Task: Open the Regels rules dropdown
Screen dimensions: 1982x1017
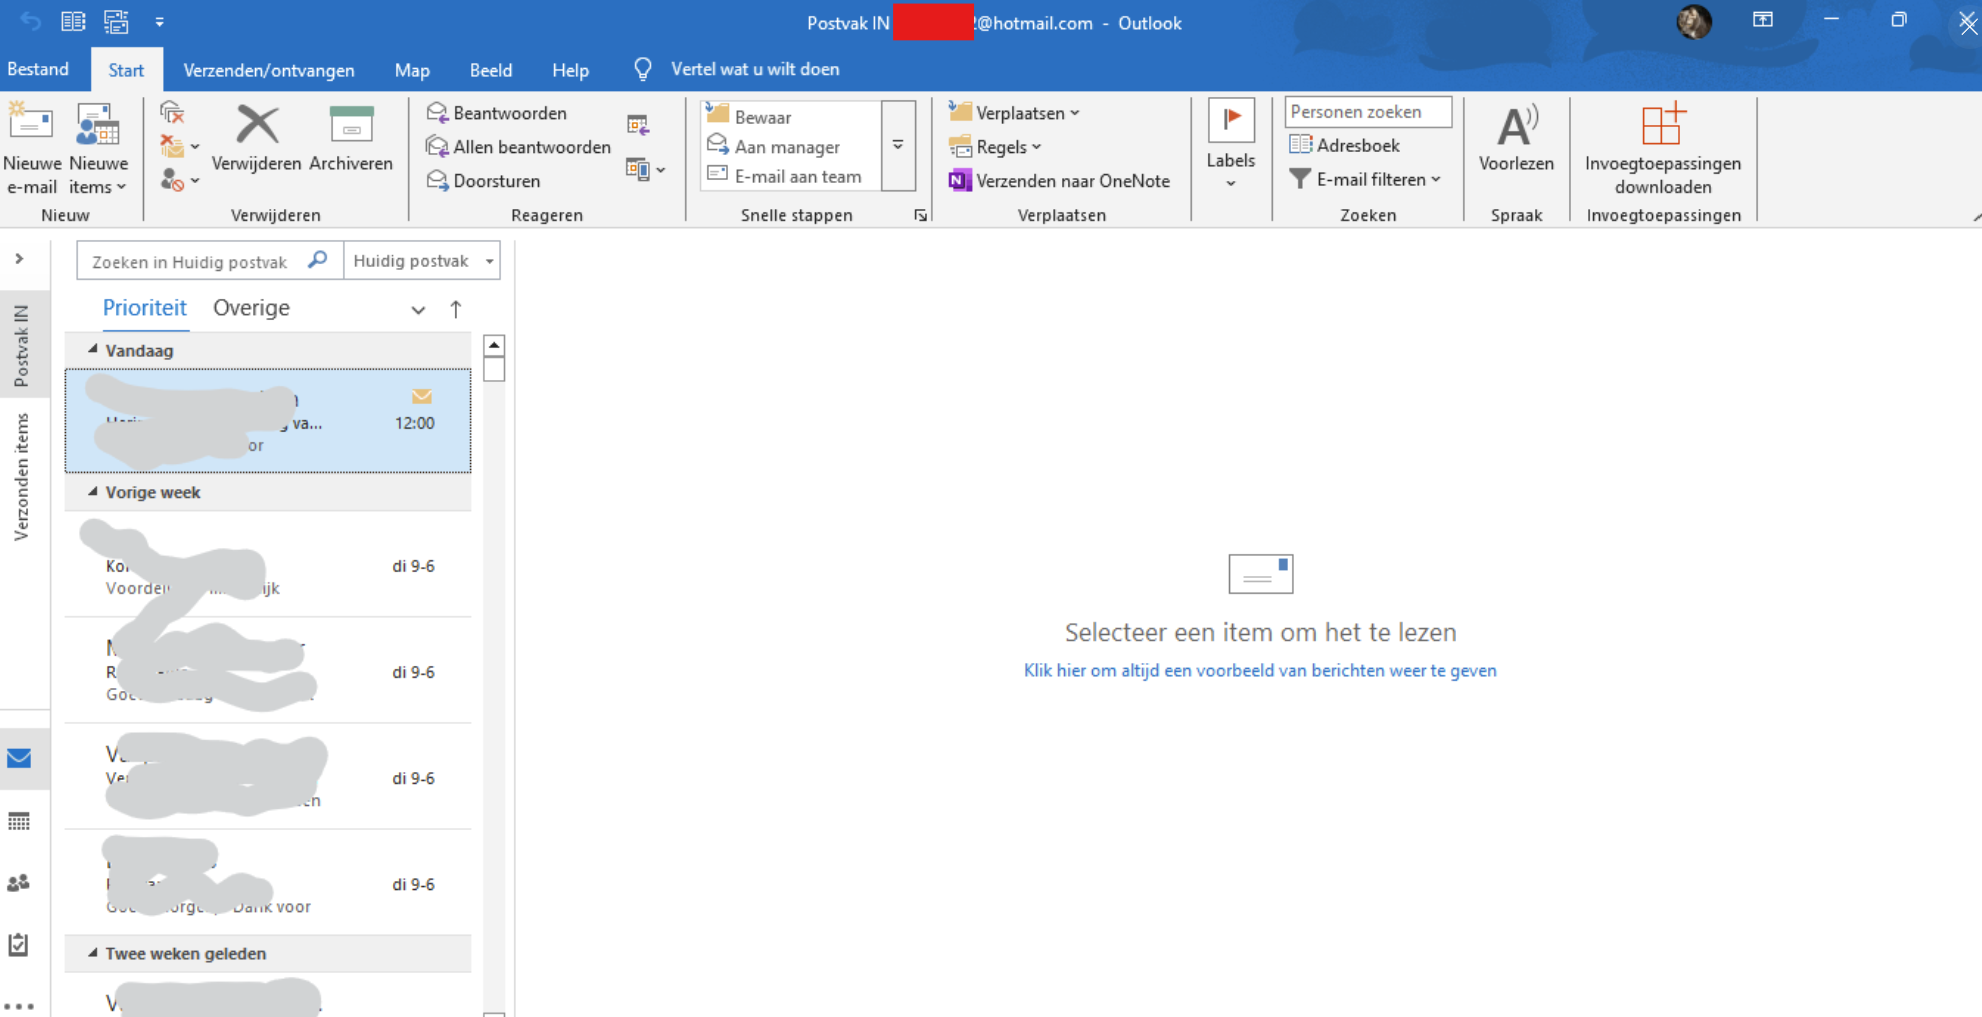Action: (996, 147)
